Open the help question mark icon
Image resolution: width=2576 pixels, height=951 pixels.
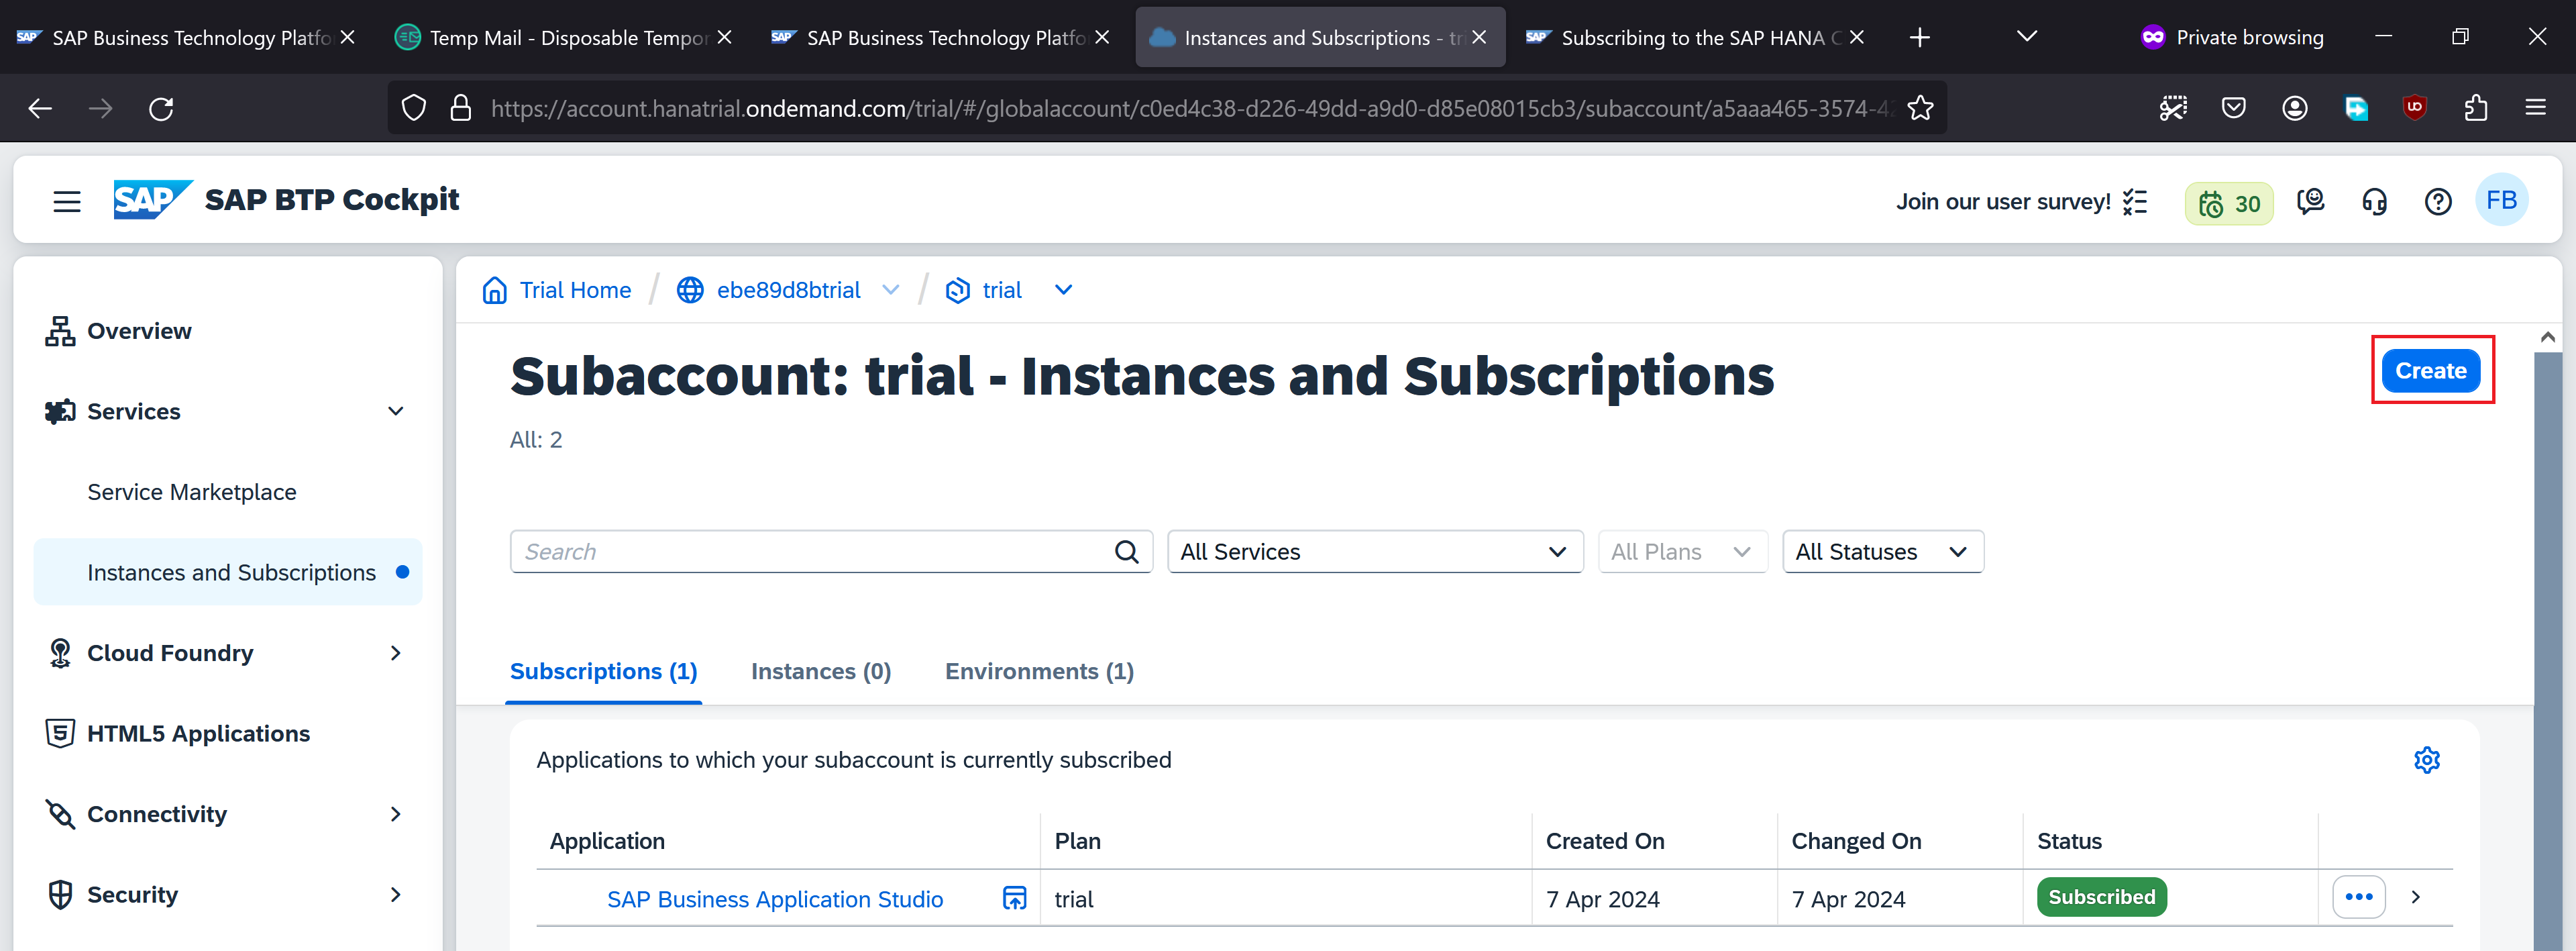2437,202
